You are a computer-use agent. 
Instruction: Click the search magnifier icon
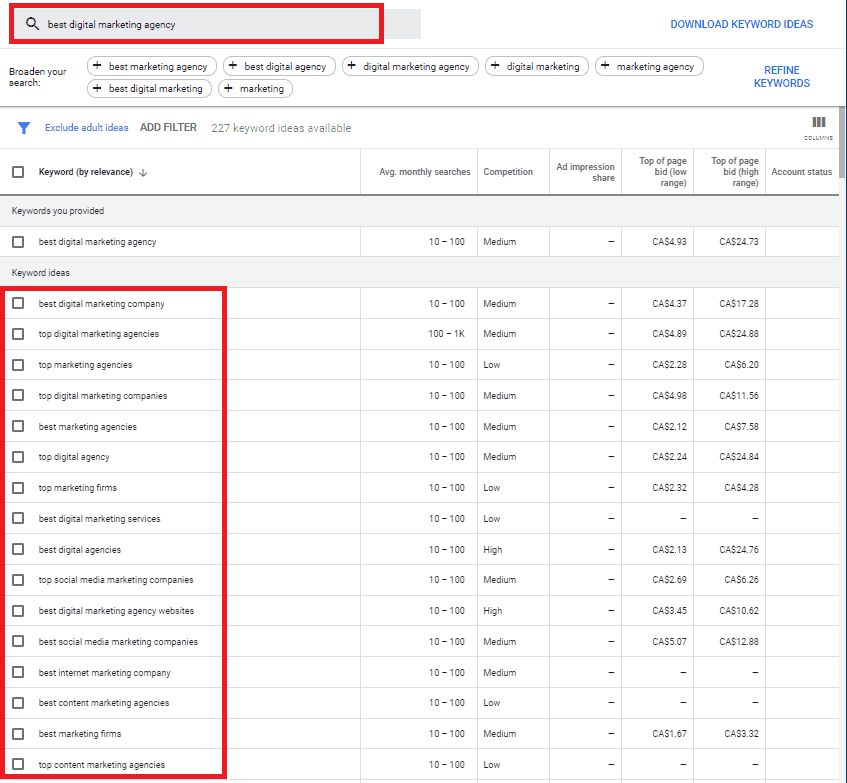[32, 24]
